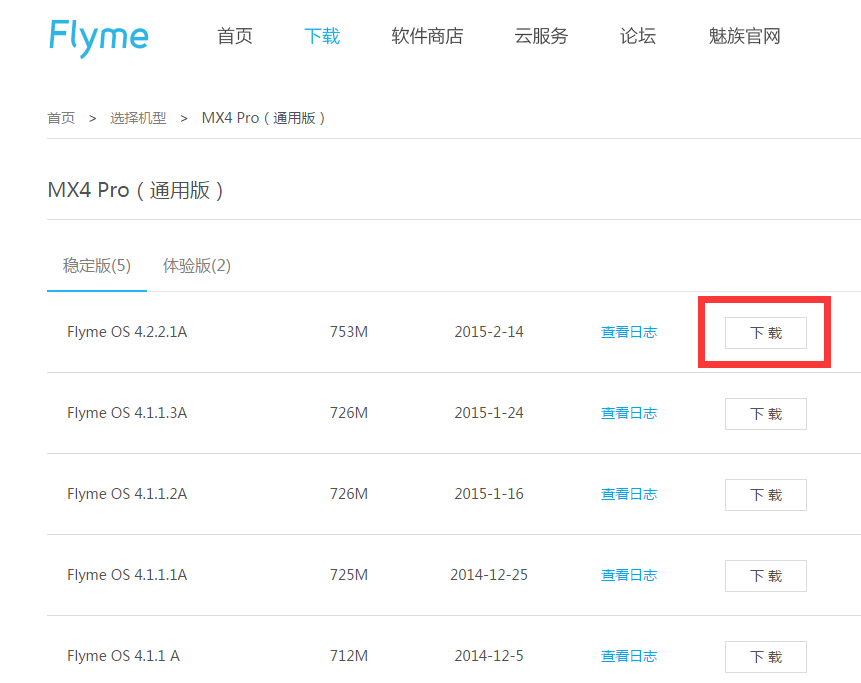Download Flyme OS 4.2.2.1A firmware

click(x=765, y=333)
